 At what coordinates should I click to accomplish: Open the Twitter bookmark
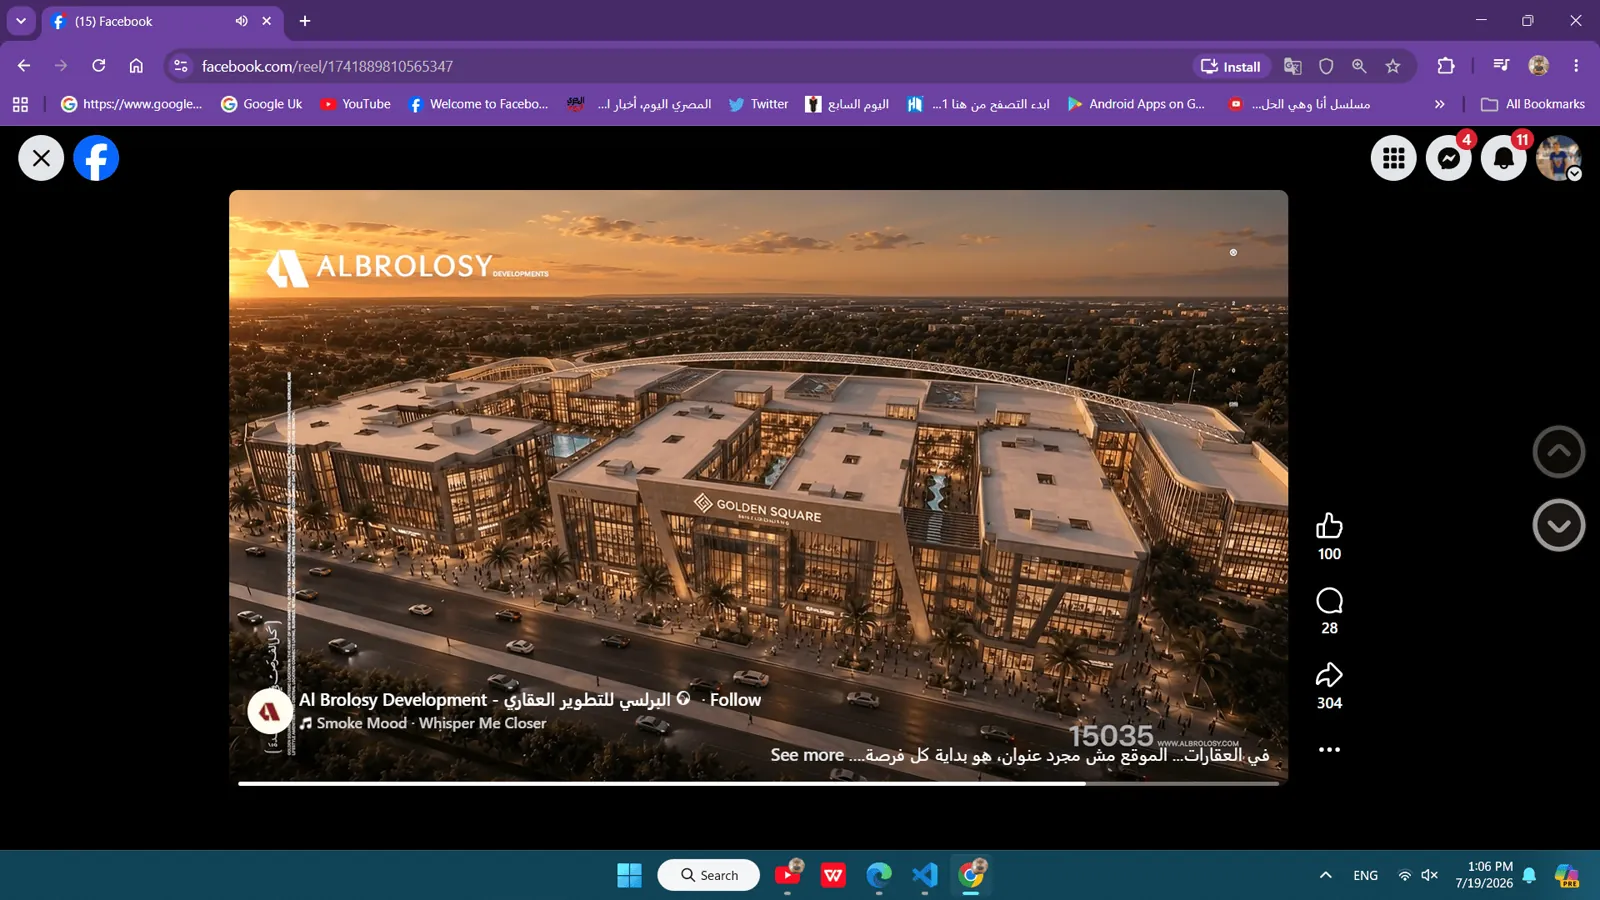[758, 104]
